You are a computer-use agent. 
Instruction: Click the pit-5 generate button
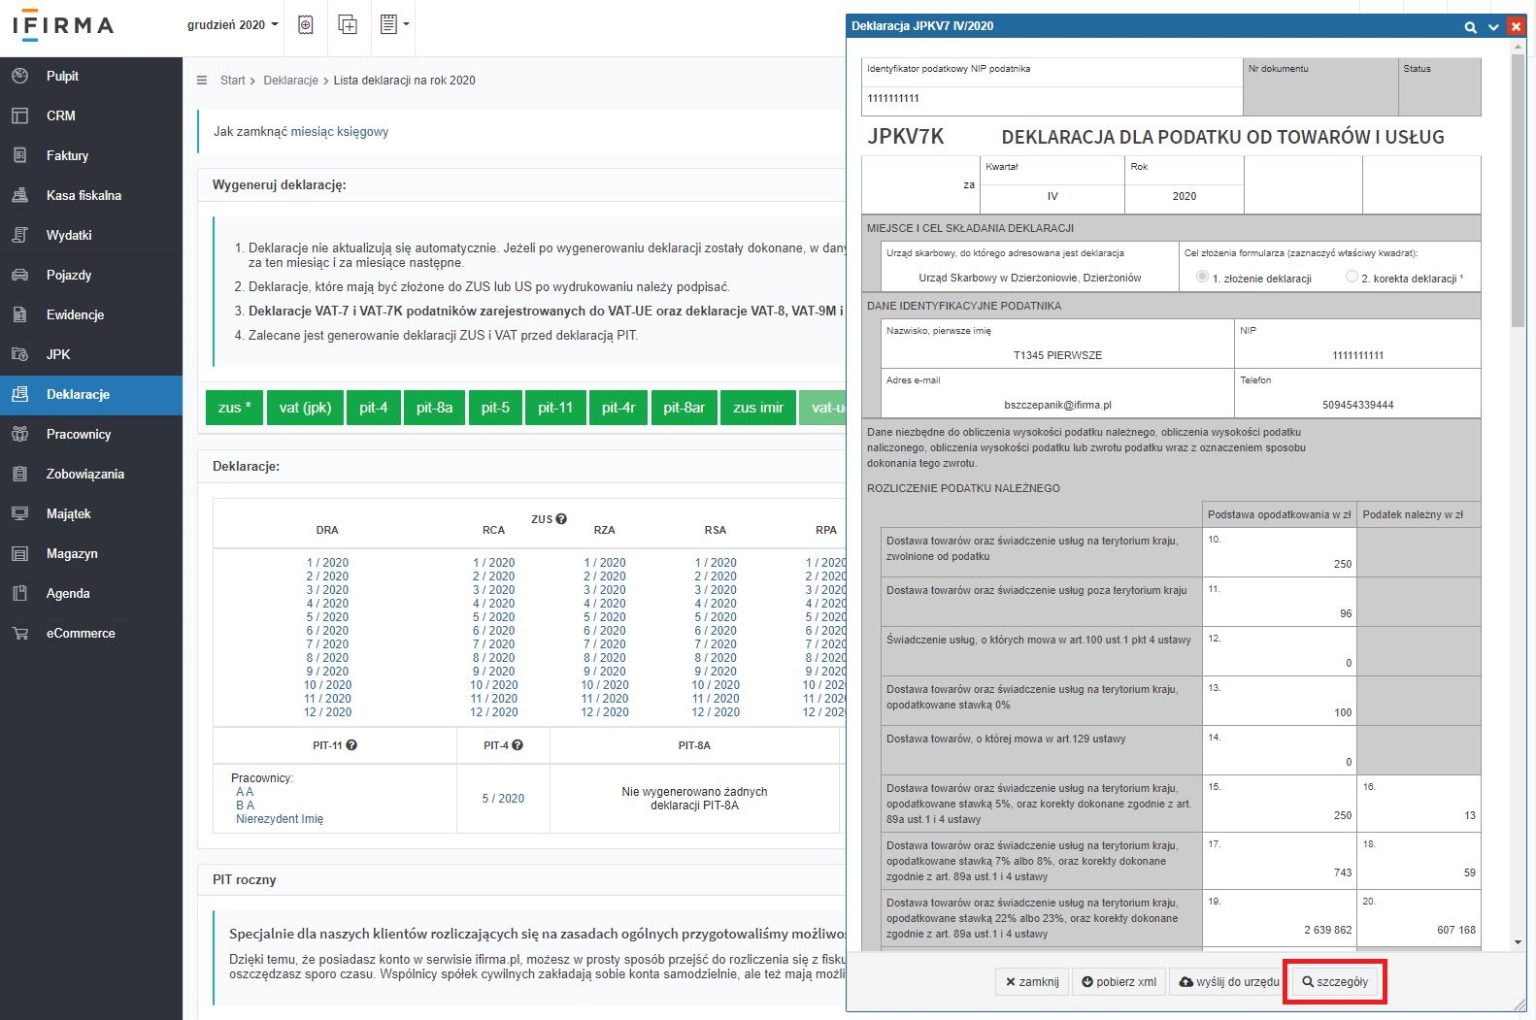tap(495, 408)
